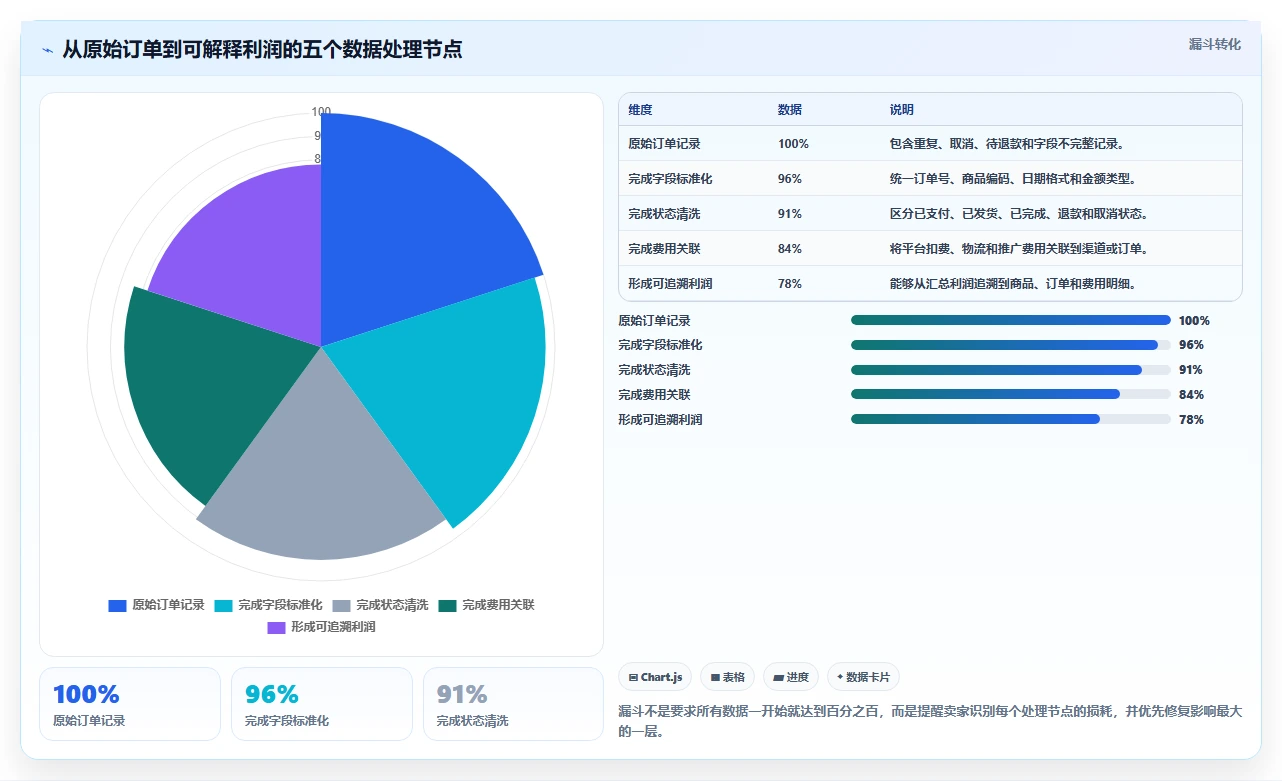Viewport: 1282px width, 781px height.
Task: Click the 78% value in table
Action: [790, 284]
